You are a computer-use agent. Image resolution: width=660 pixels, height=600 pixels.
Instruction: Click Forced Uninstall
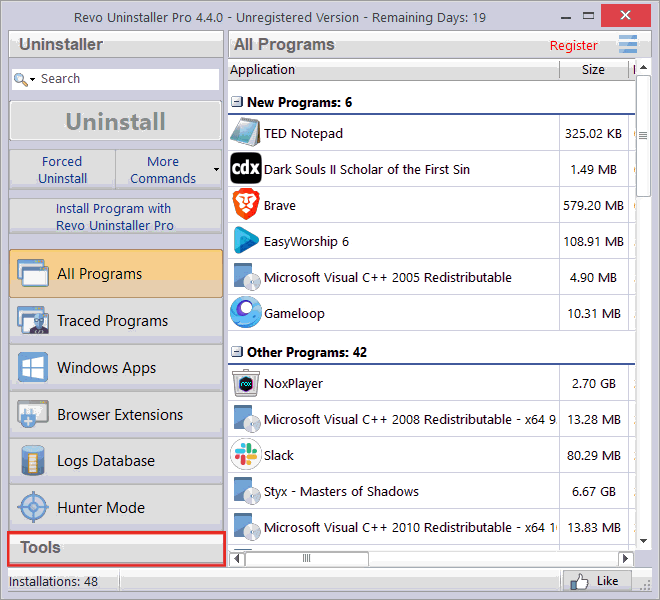click(62, 169)
